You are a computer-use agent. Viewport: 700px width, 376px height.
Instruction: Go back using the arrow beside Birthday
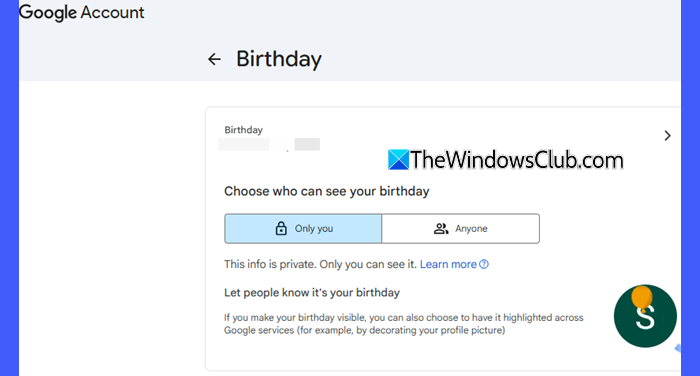pos(214,59)
